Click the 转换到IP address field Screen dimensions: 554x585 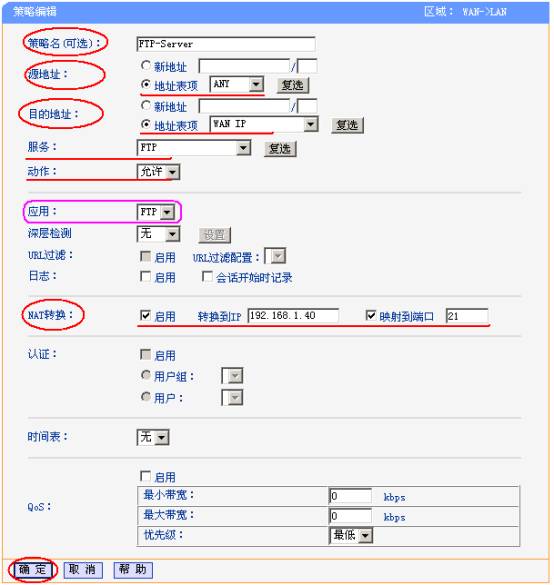pos(293,316)
